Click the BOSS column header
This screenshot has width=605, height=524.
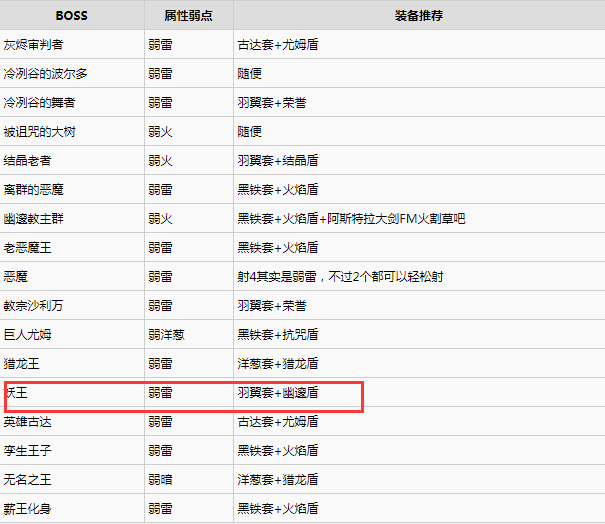coord(71,15)
